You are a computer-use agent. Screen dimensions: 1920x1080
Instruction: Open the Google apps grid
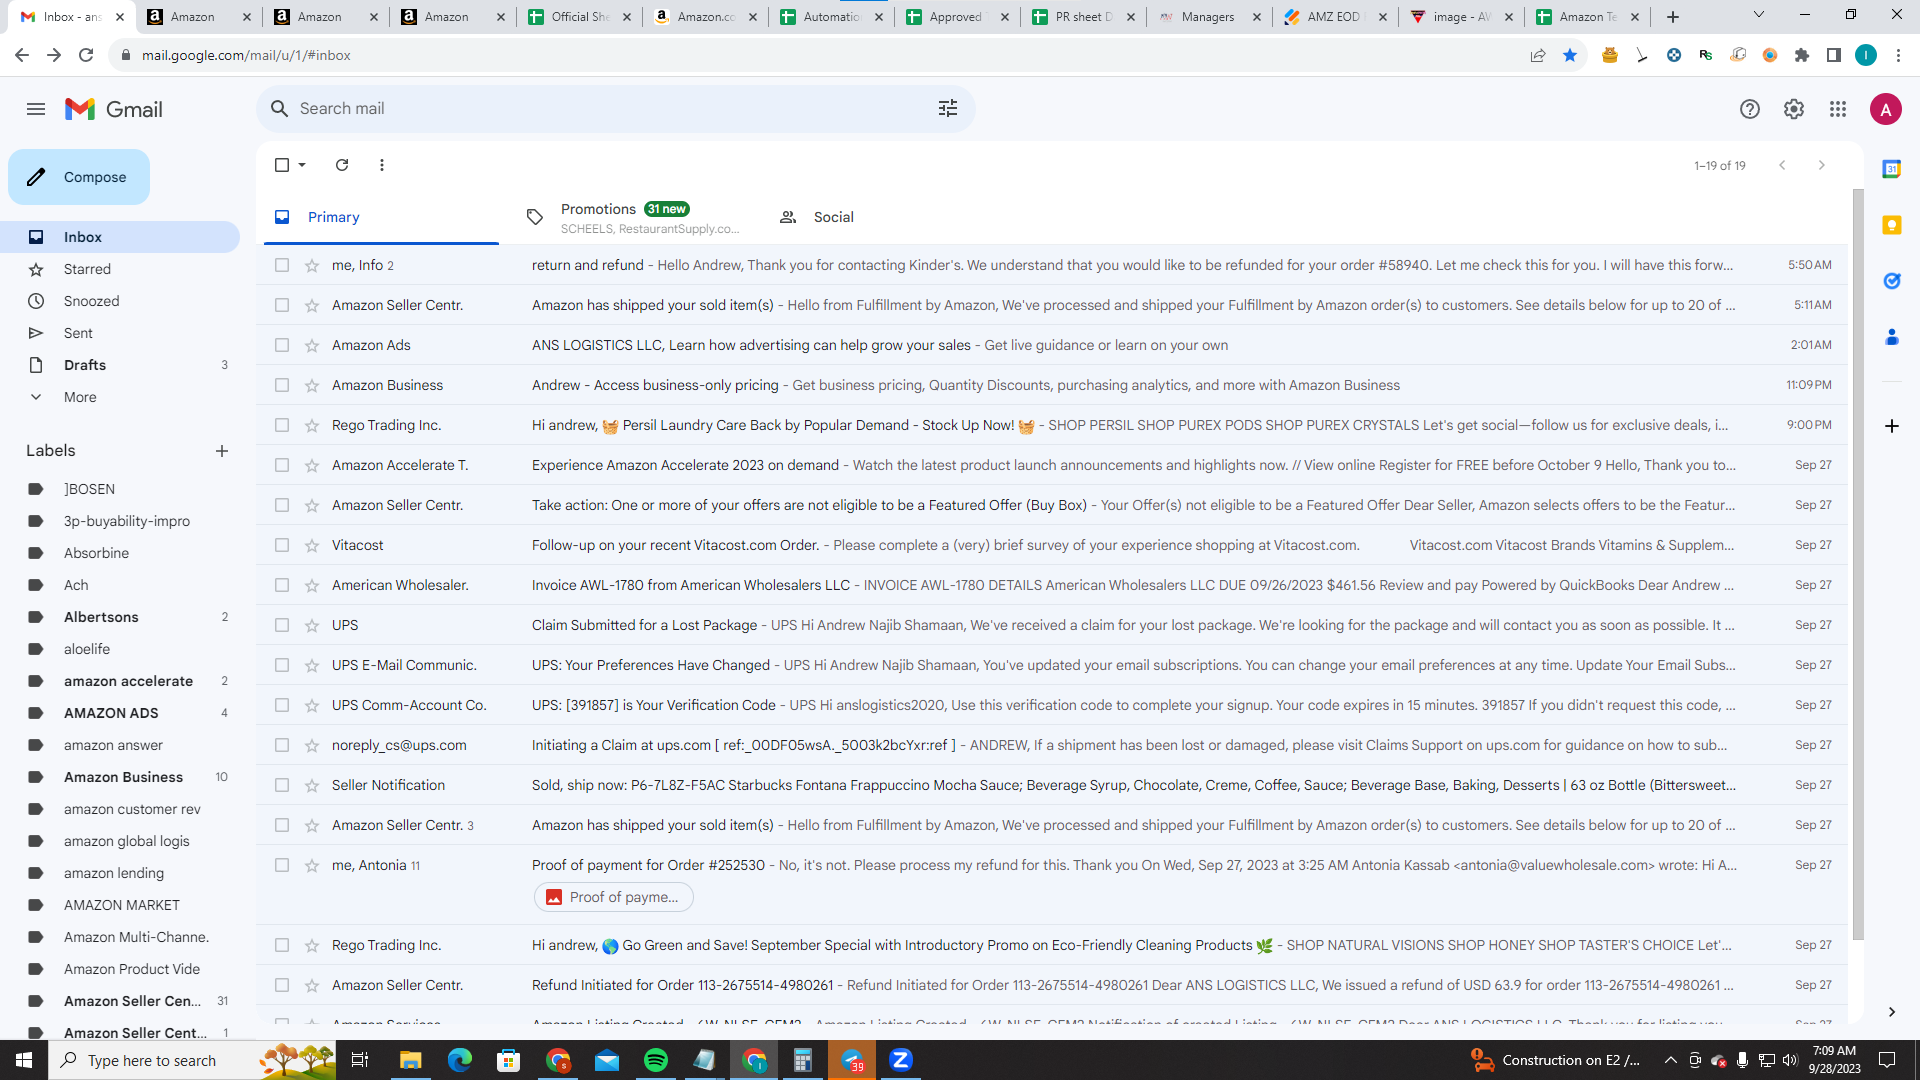click(1838, 109)
